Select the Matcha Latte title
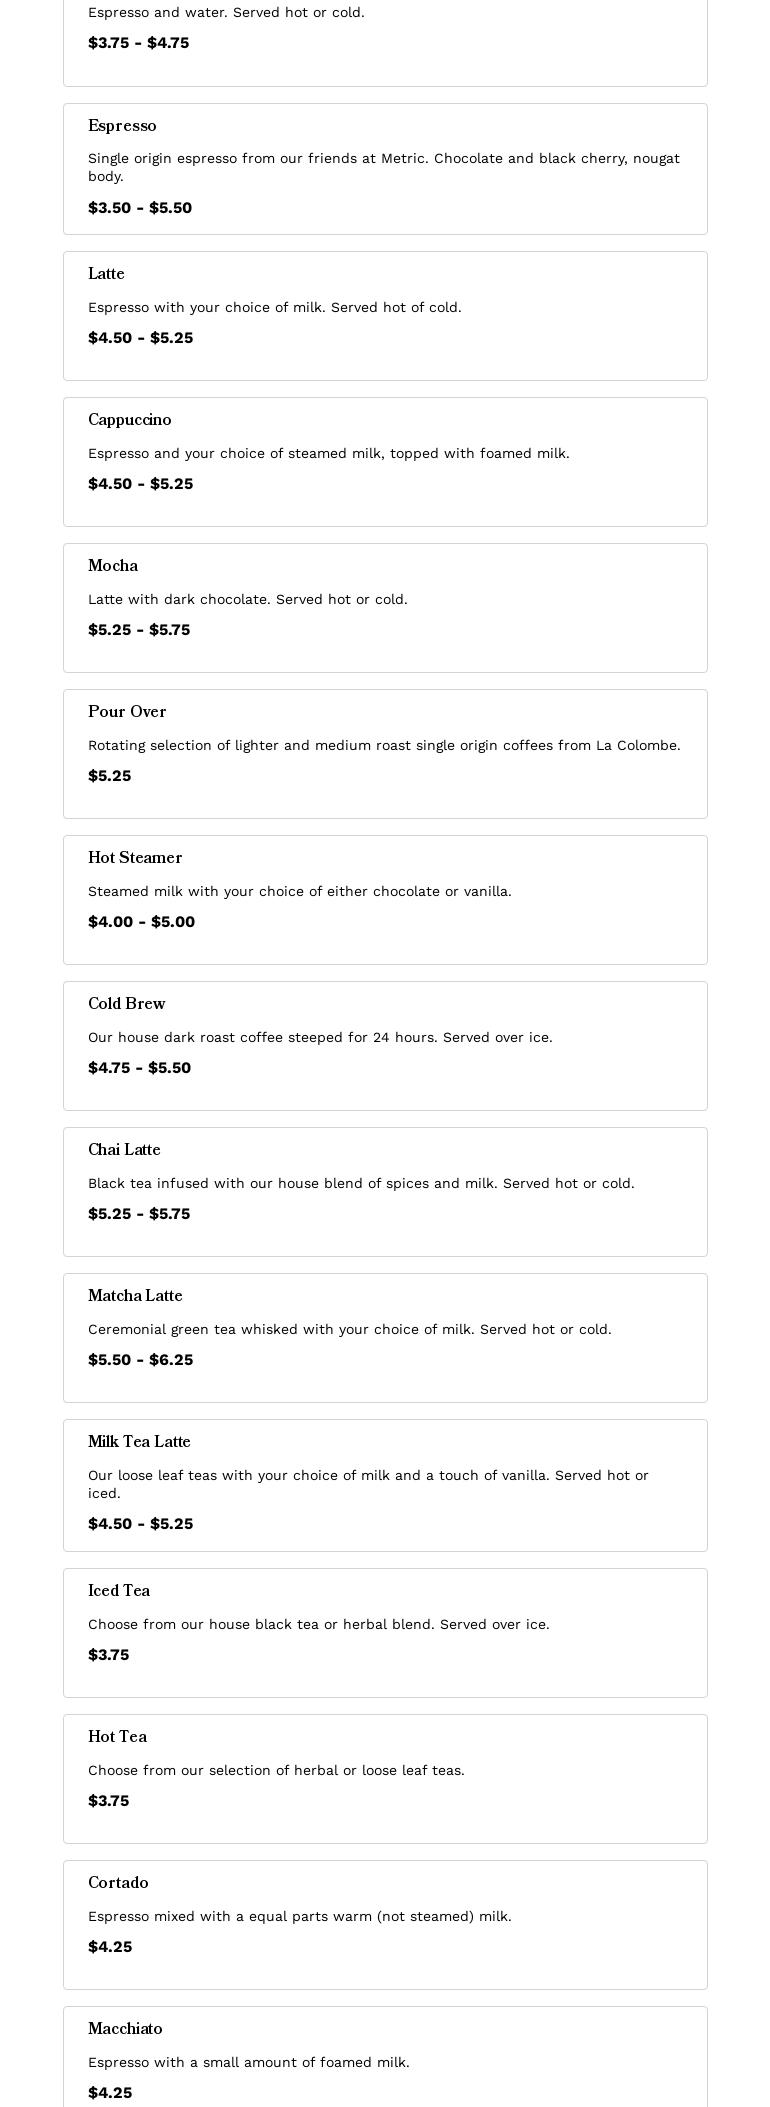The image size is (770, 2107). click(135, 1296)
